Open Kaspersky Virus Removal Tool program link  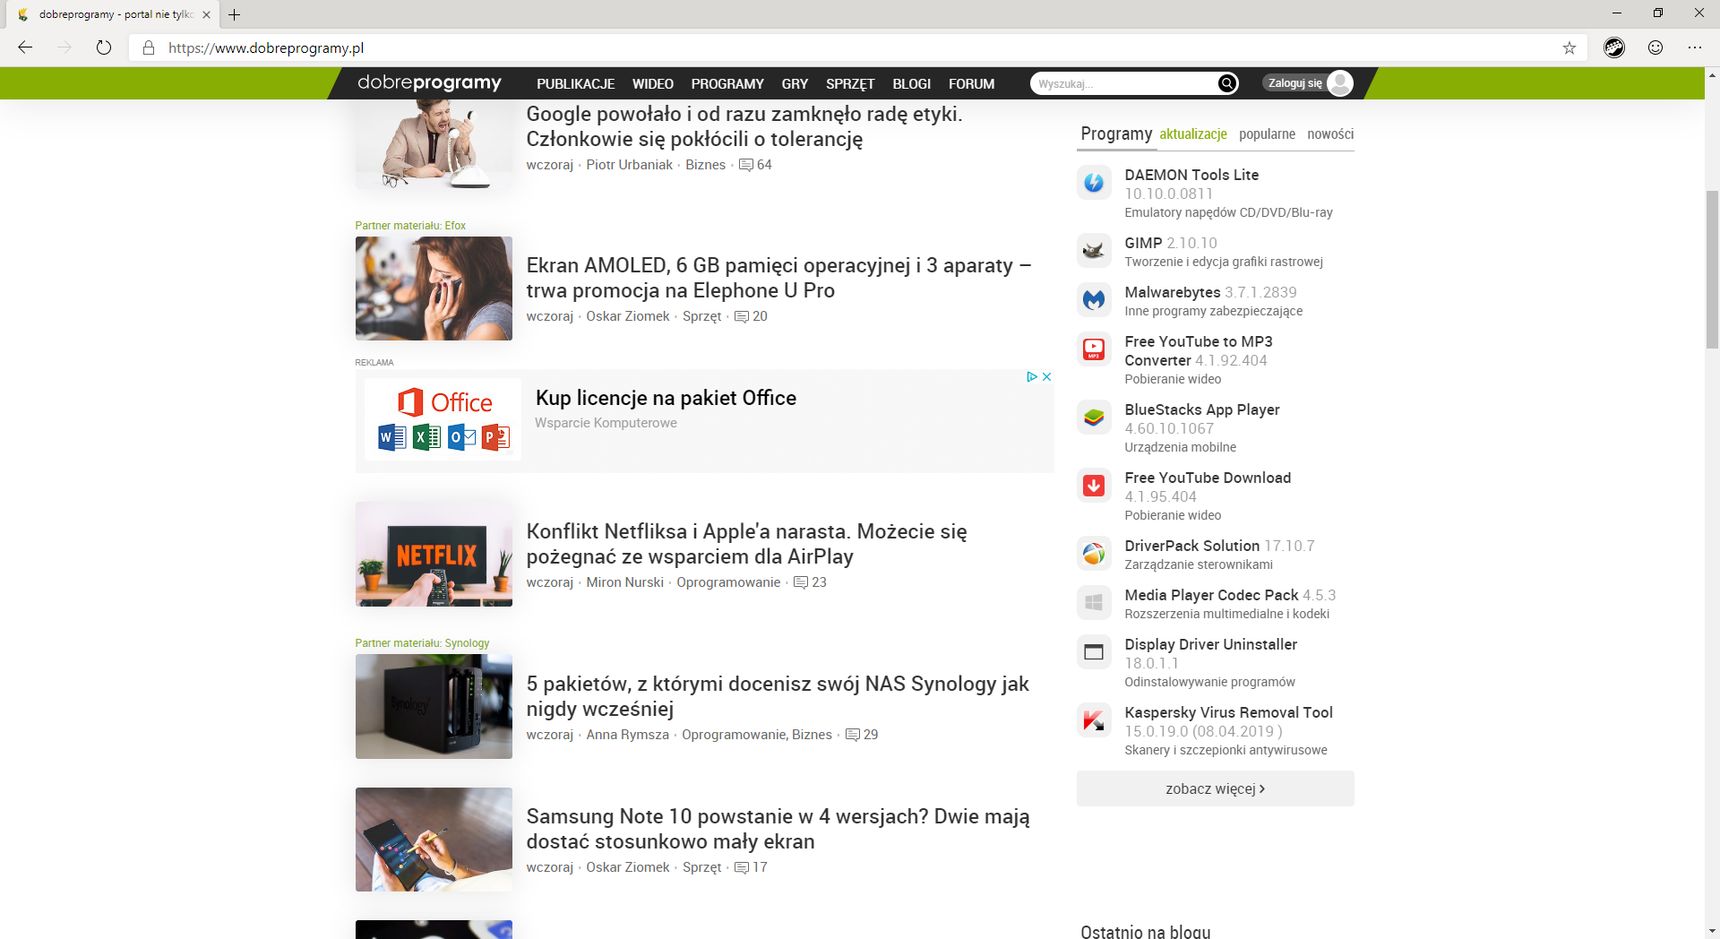click(x=1228, y=712)
